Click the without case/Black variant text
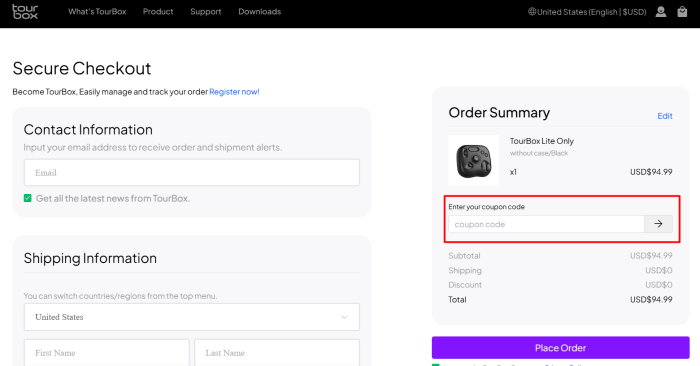The width and height of the screenshot is (700, 366). tap(539, 153)
